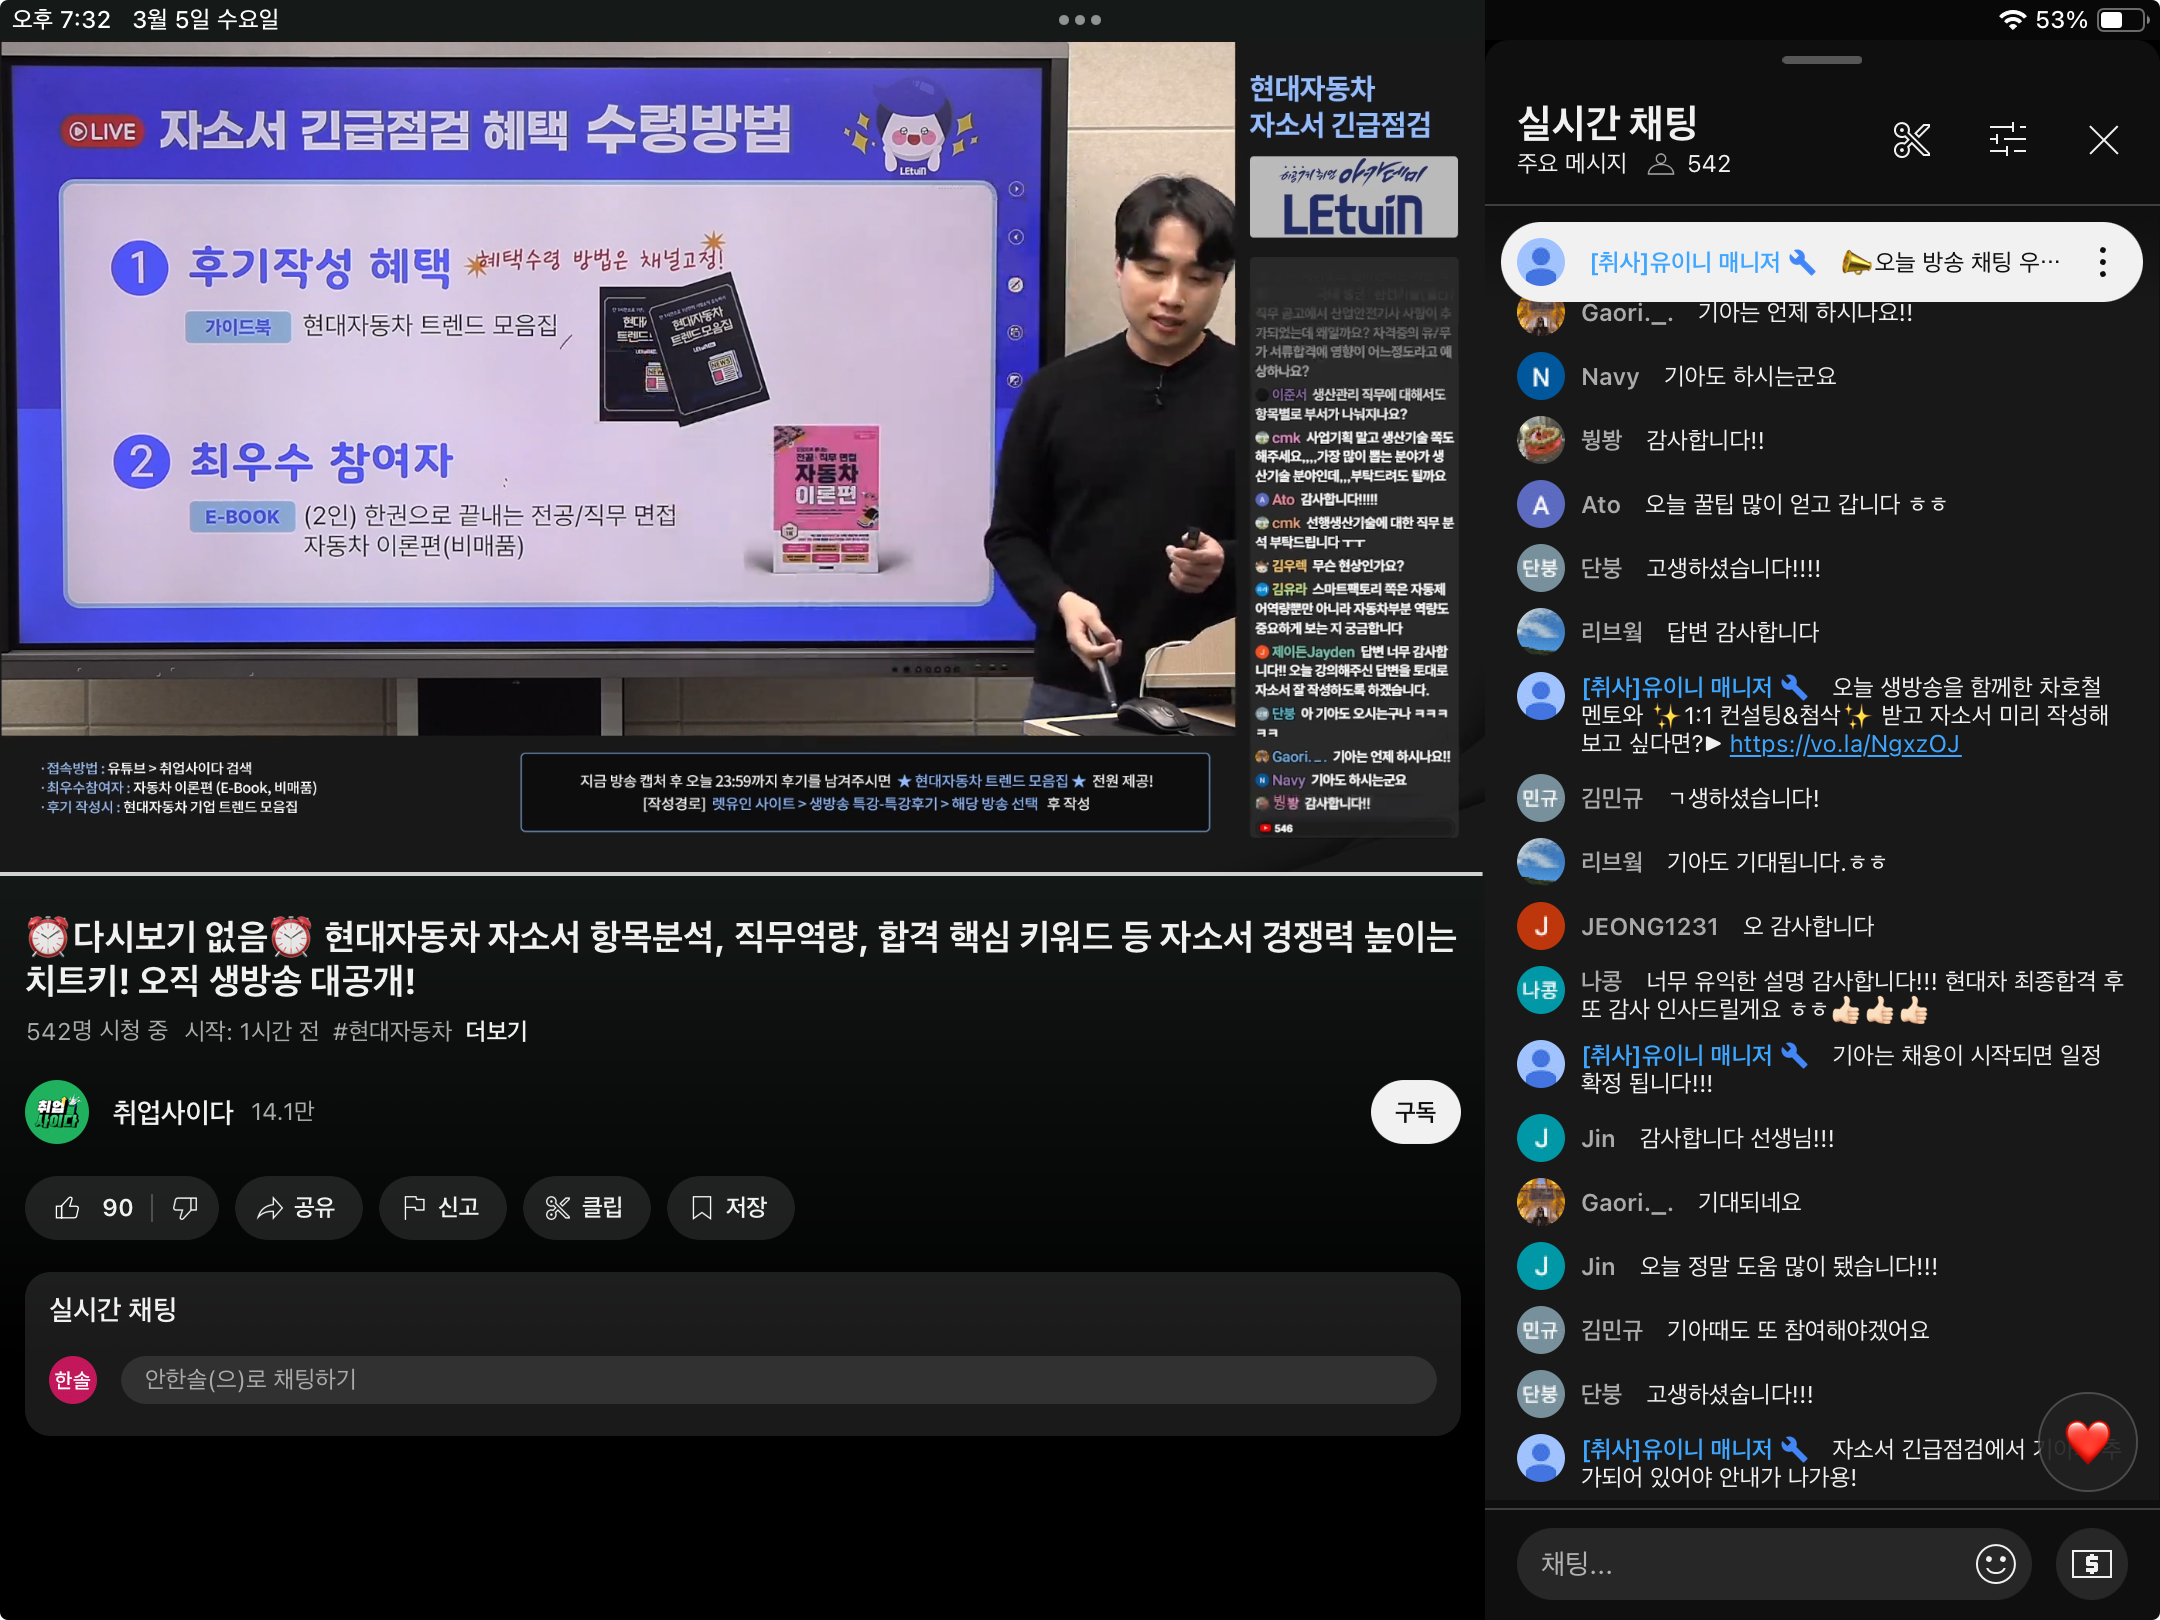Select the video title text

pos(740,957)
